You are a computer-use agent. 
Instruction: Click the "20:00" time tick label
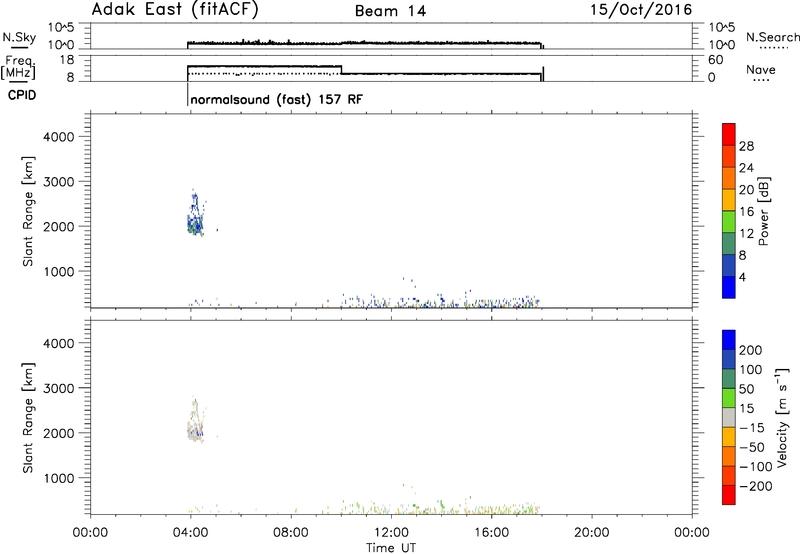(x=591, y=533)
